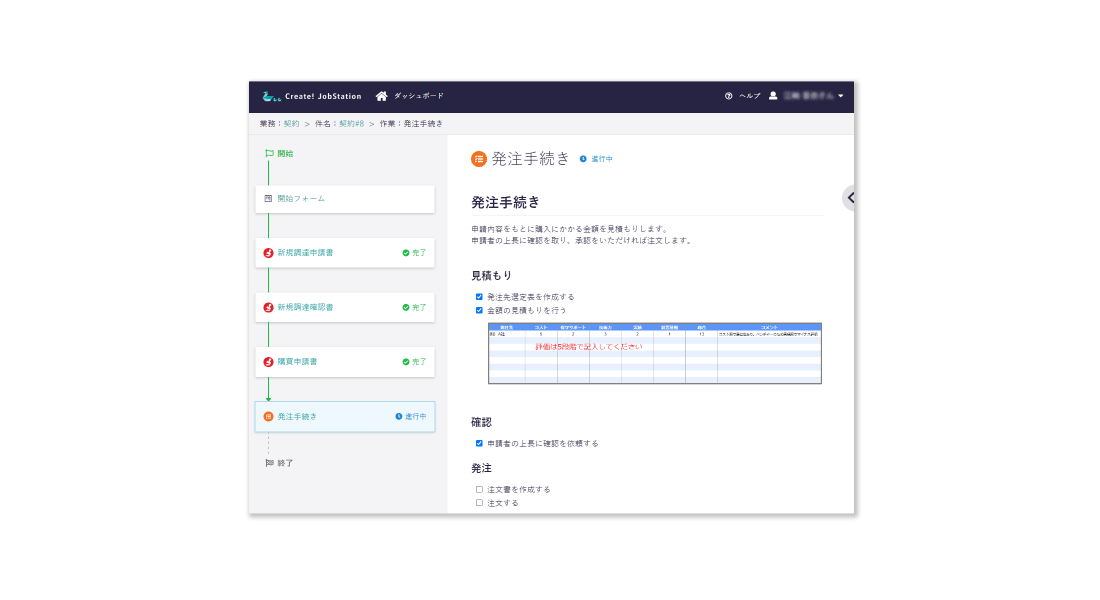Open ヘルプ menu item
1100x600 pixels.
pos(749,96)
